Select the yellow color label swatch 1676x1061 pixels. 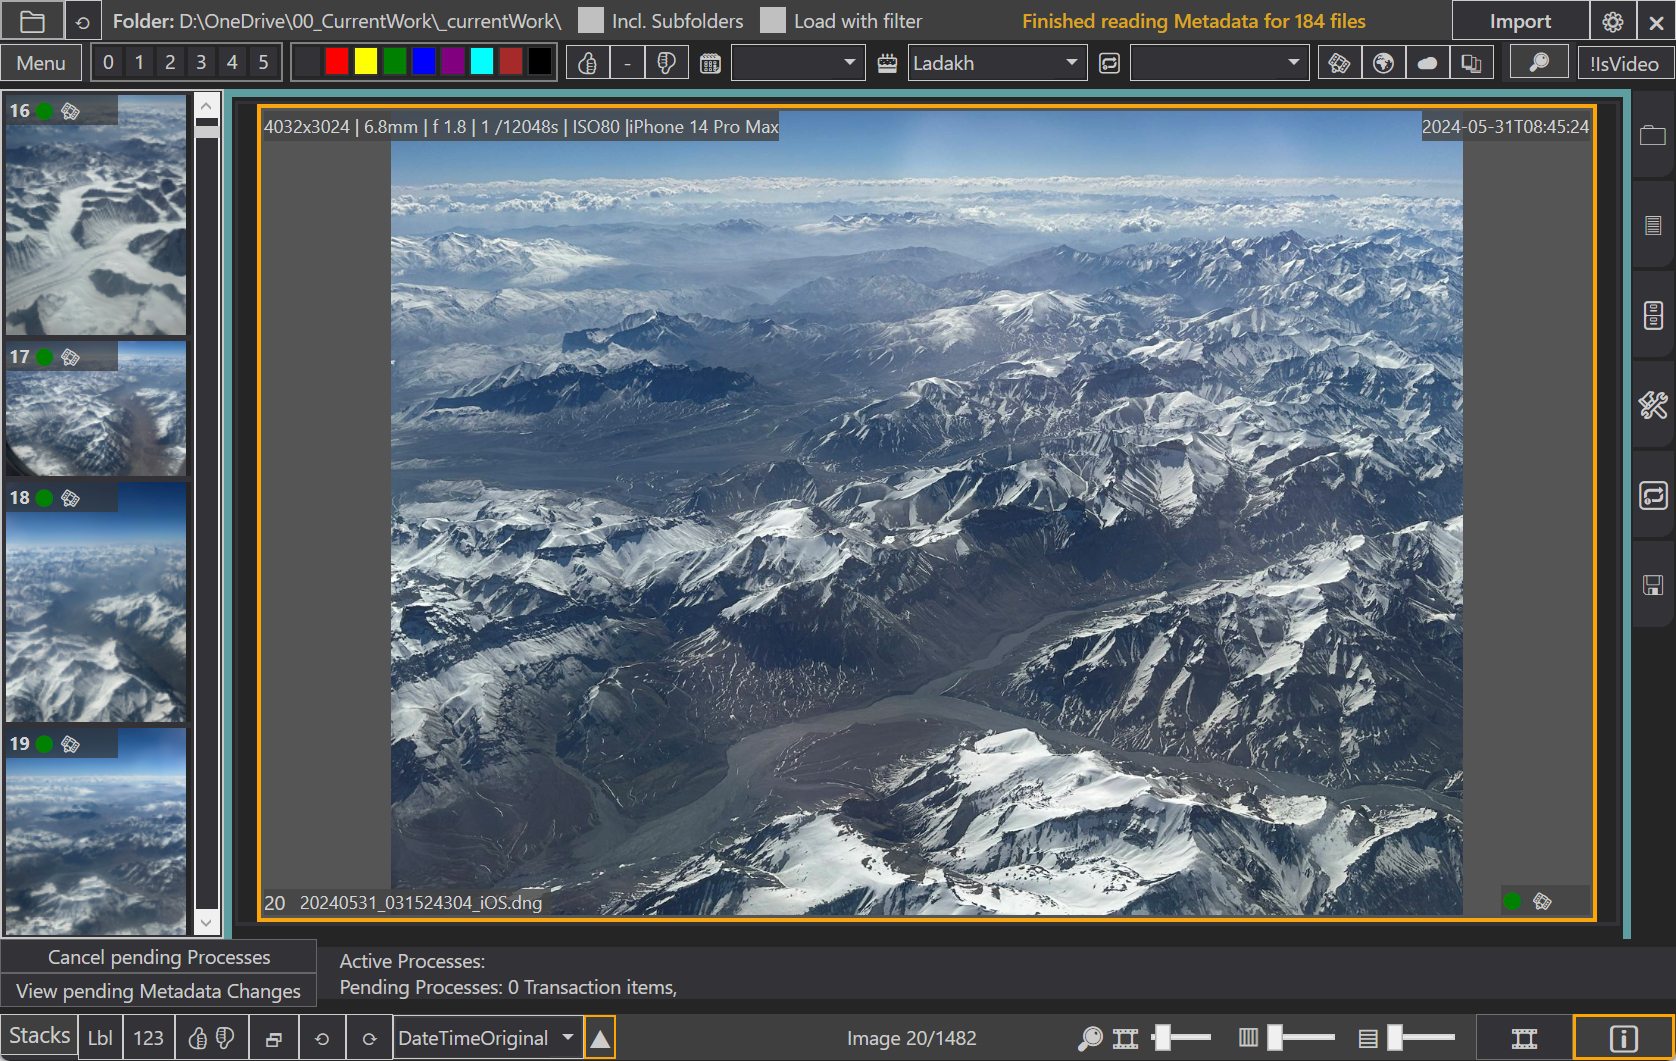pyautogui.click(x=366, y=62)
